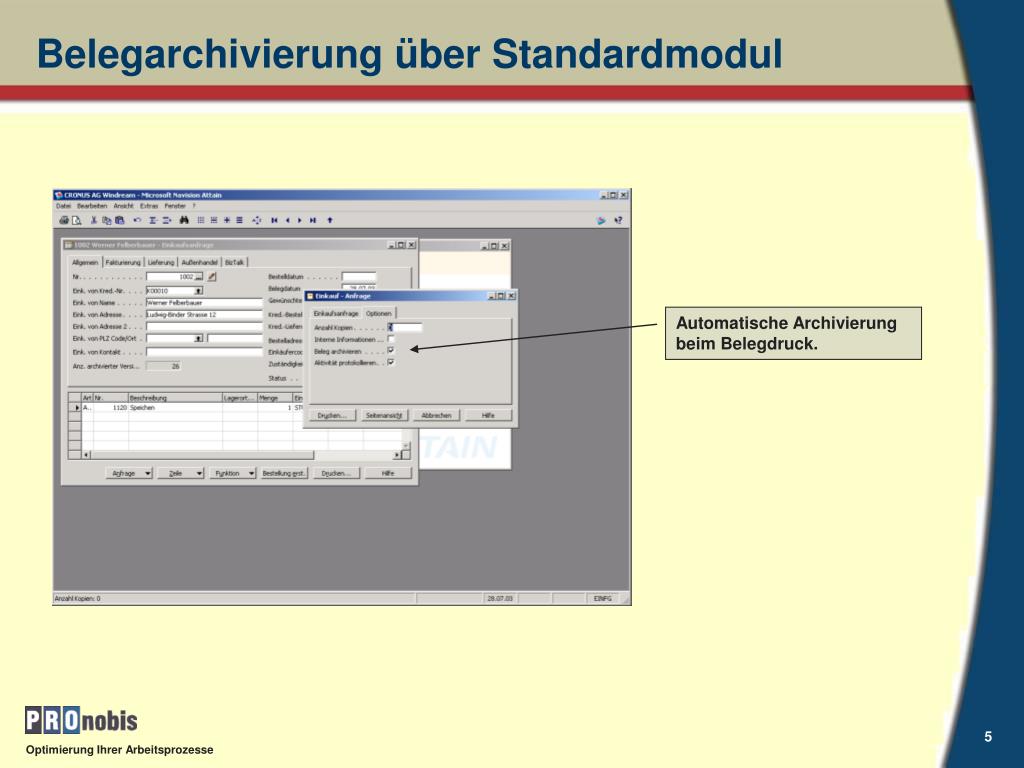Open the Datei menu
1024x768 pixels.
point(63,206)
